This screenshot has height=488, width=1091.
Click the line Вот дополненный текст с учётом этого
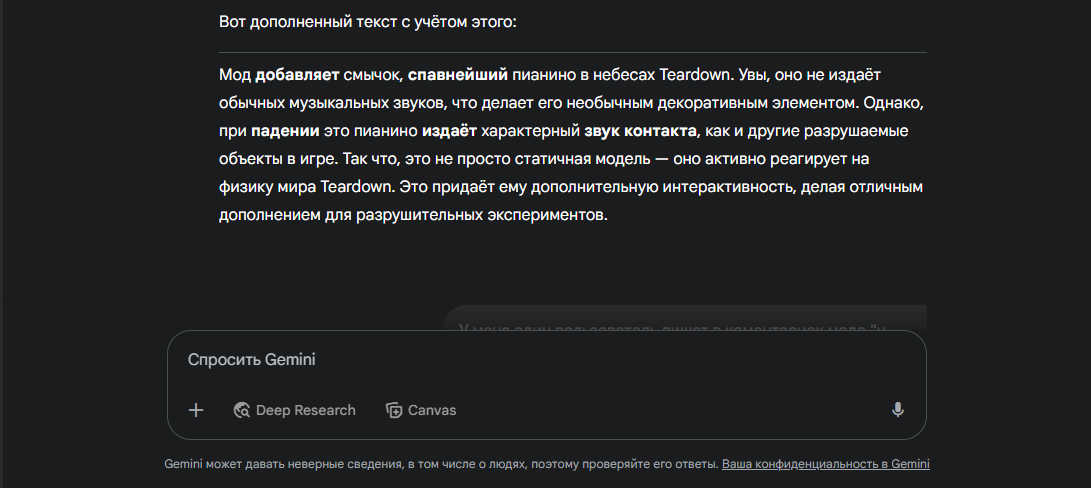click(x=368, y=22)
